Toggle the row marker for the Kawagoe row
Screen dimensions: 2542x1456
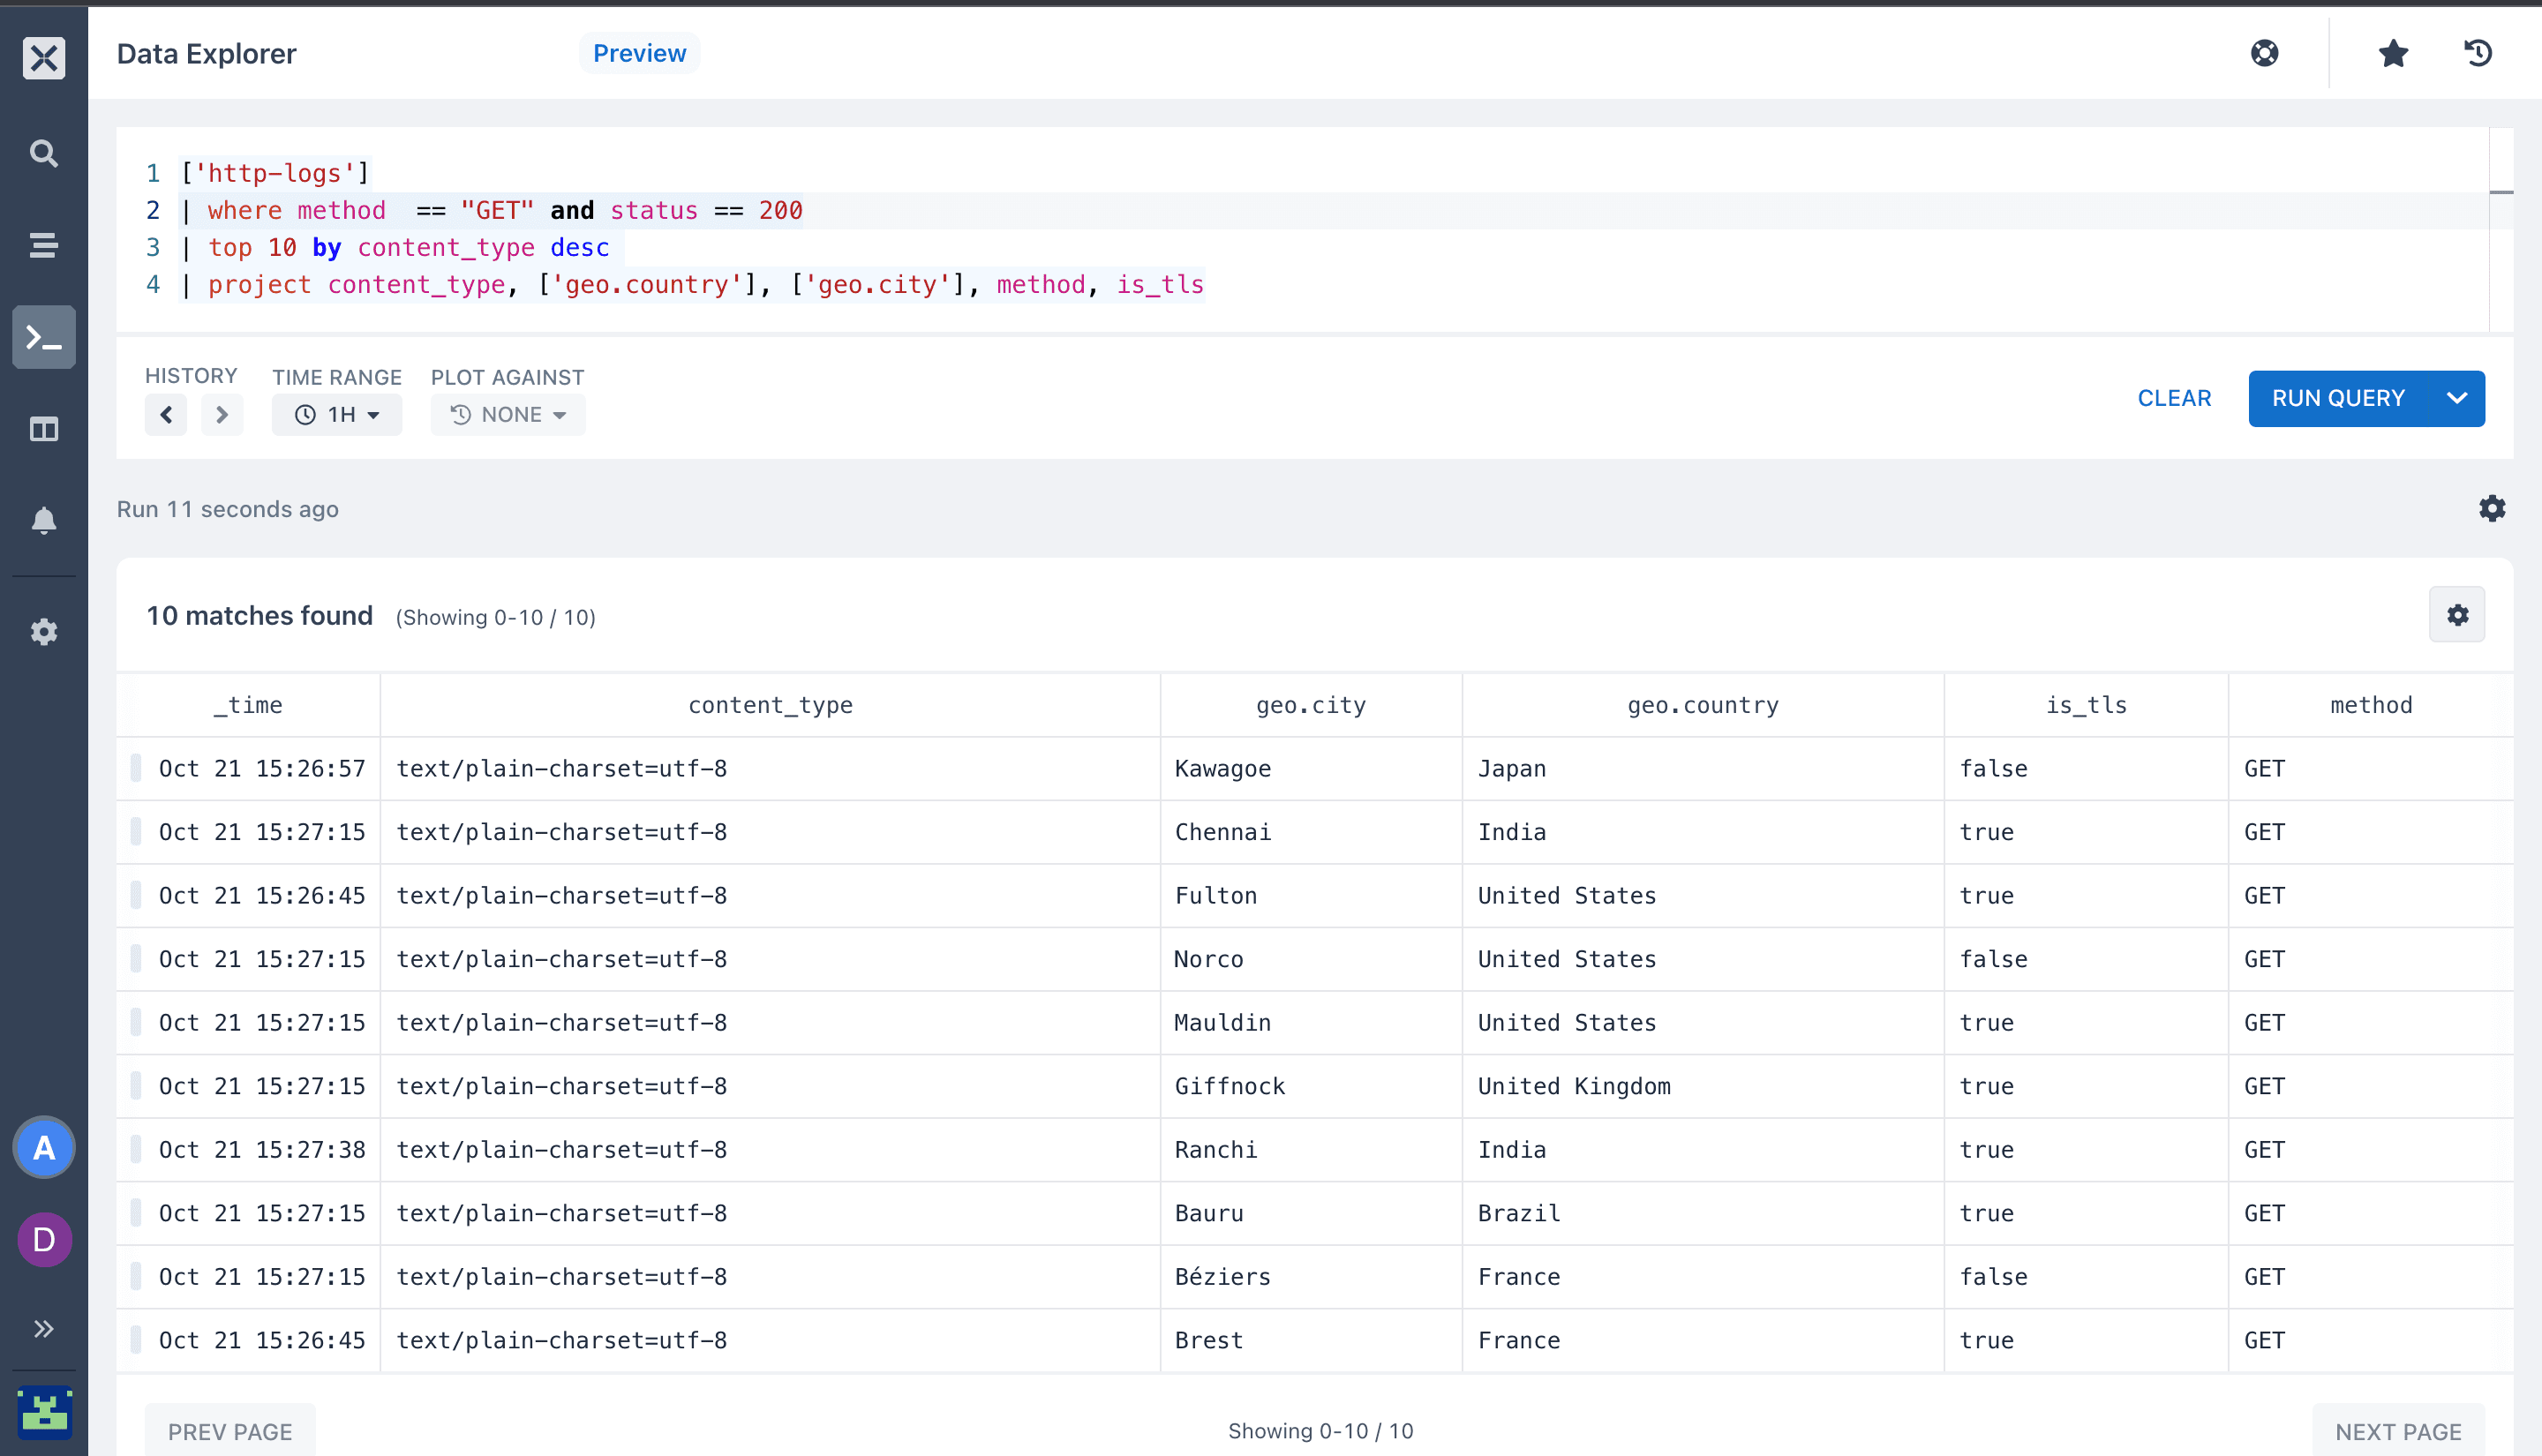(x=136, y=768)
